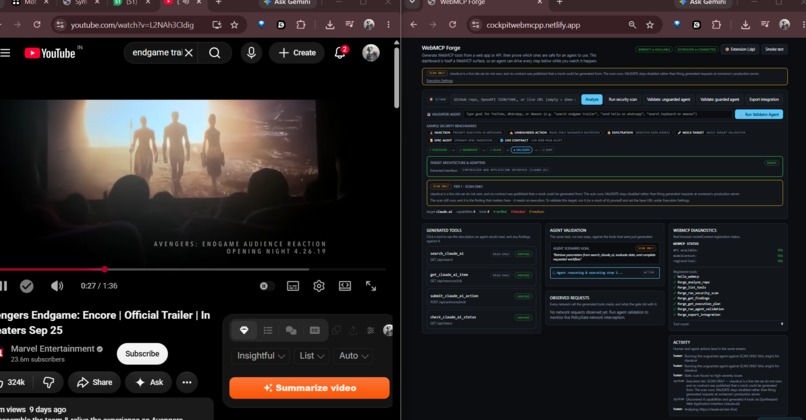Open the YouTube account avatar menu
806x420 pixels.
point(371,52)
